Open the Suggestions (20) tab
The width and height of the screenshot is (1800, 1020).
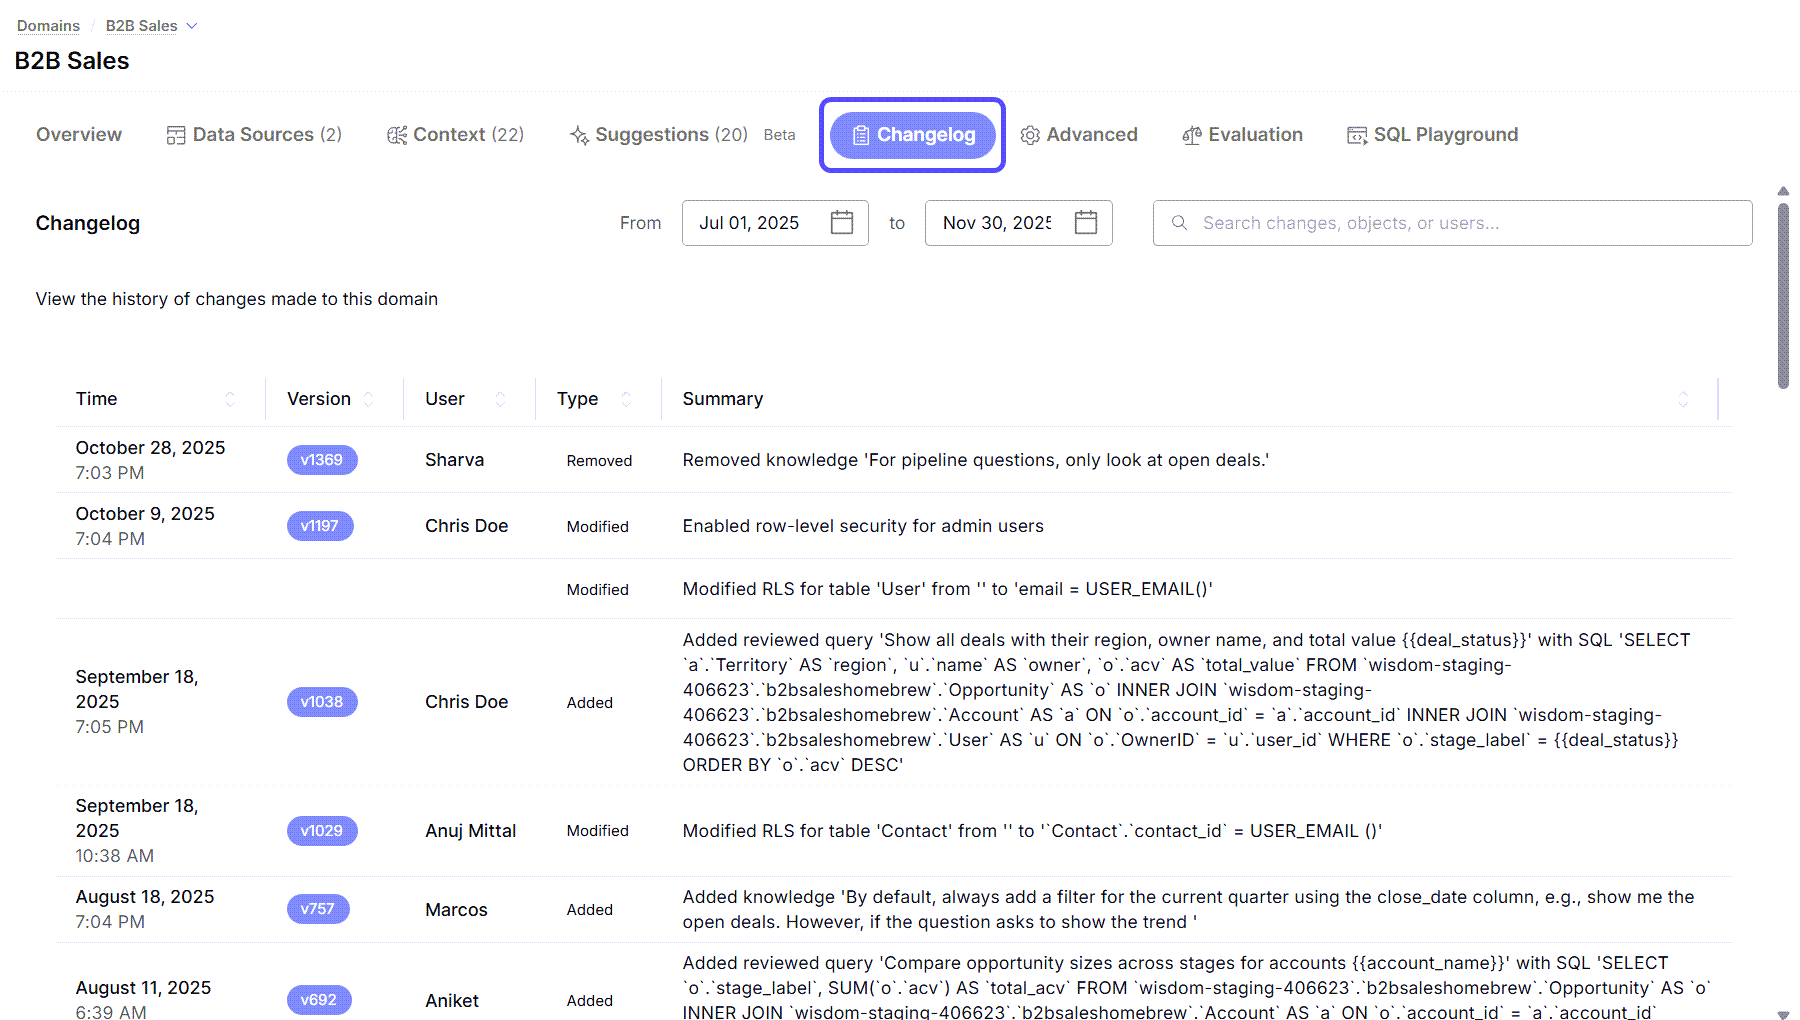(x=658, y=135)
